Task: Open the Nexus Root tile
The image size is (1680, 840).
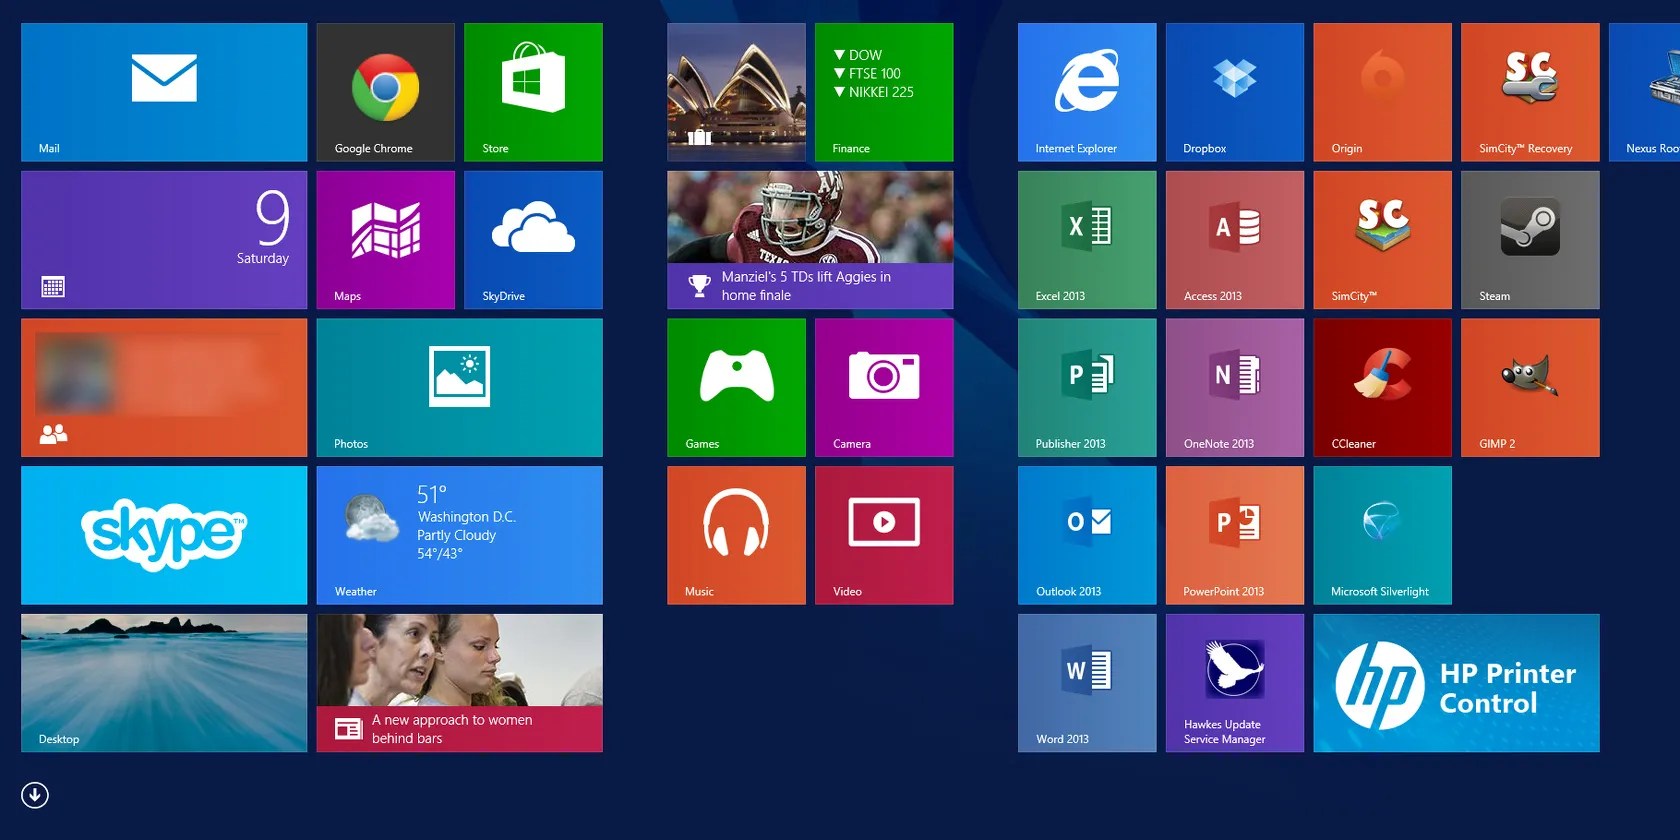Action: pos(1645,92)
